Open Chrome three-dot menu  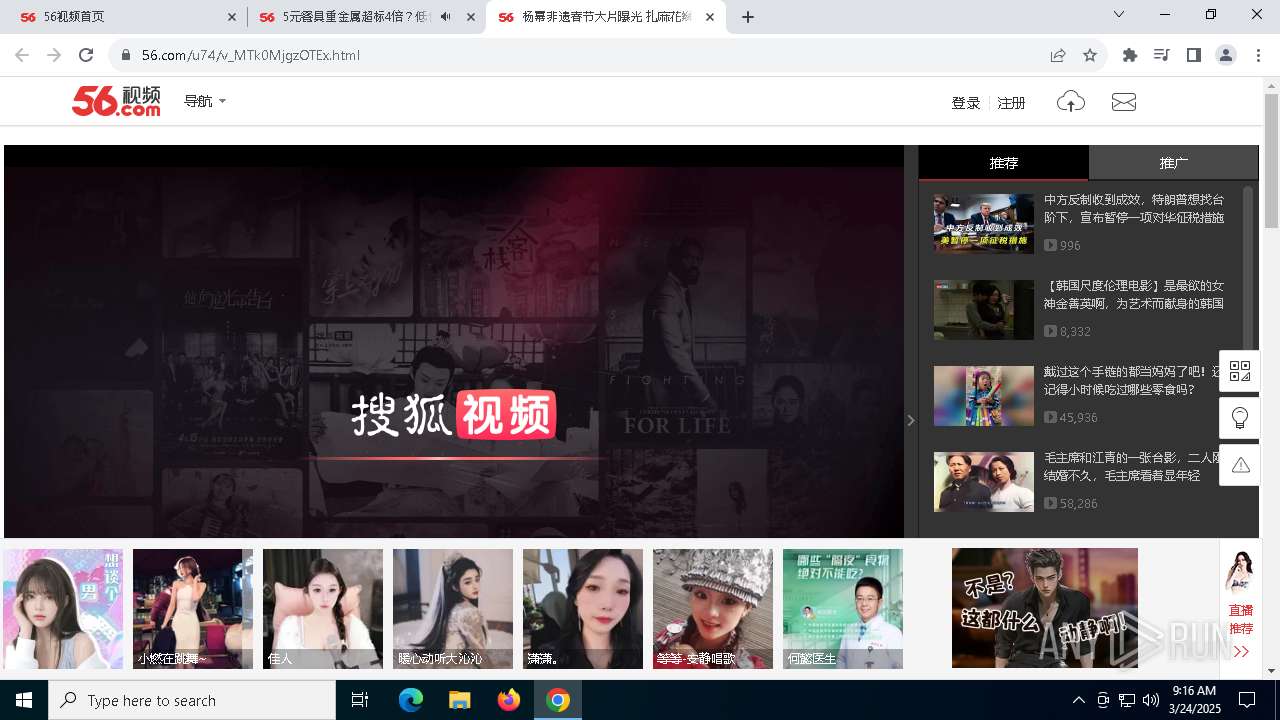pyautogui.click(x=1258, y=55)
